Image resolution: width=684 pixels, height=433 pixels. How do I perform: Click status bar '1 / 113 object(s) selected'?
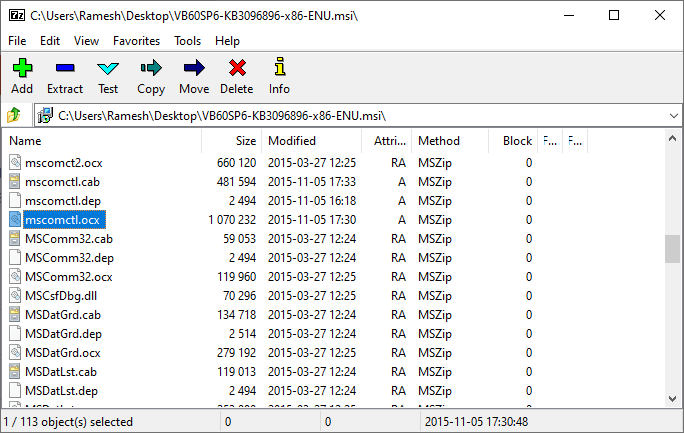coord(68,422)
